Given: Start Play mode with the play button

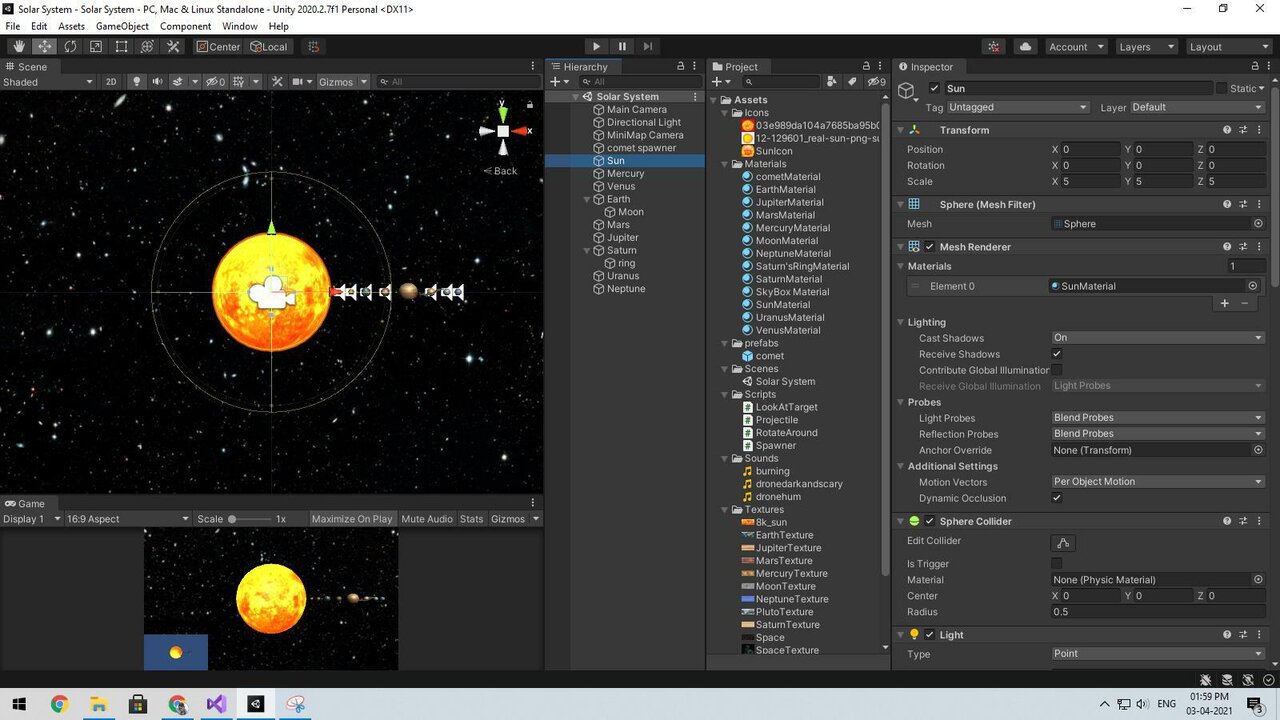Looking at the screenshot, I should coord(596,47).
